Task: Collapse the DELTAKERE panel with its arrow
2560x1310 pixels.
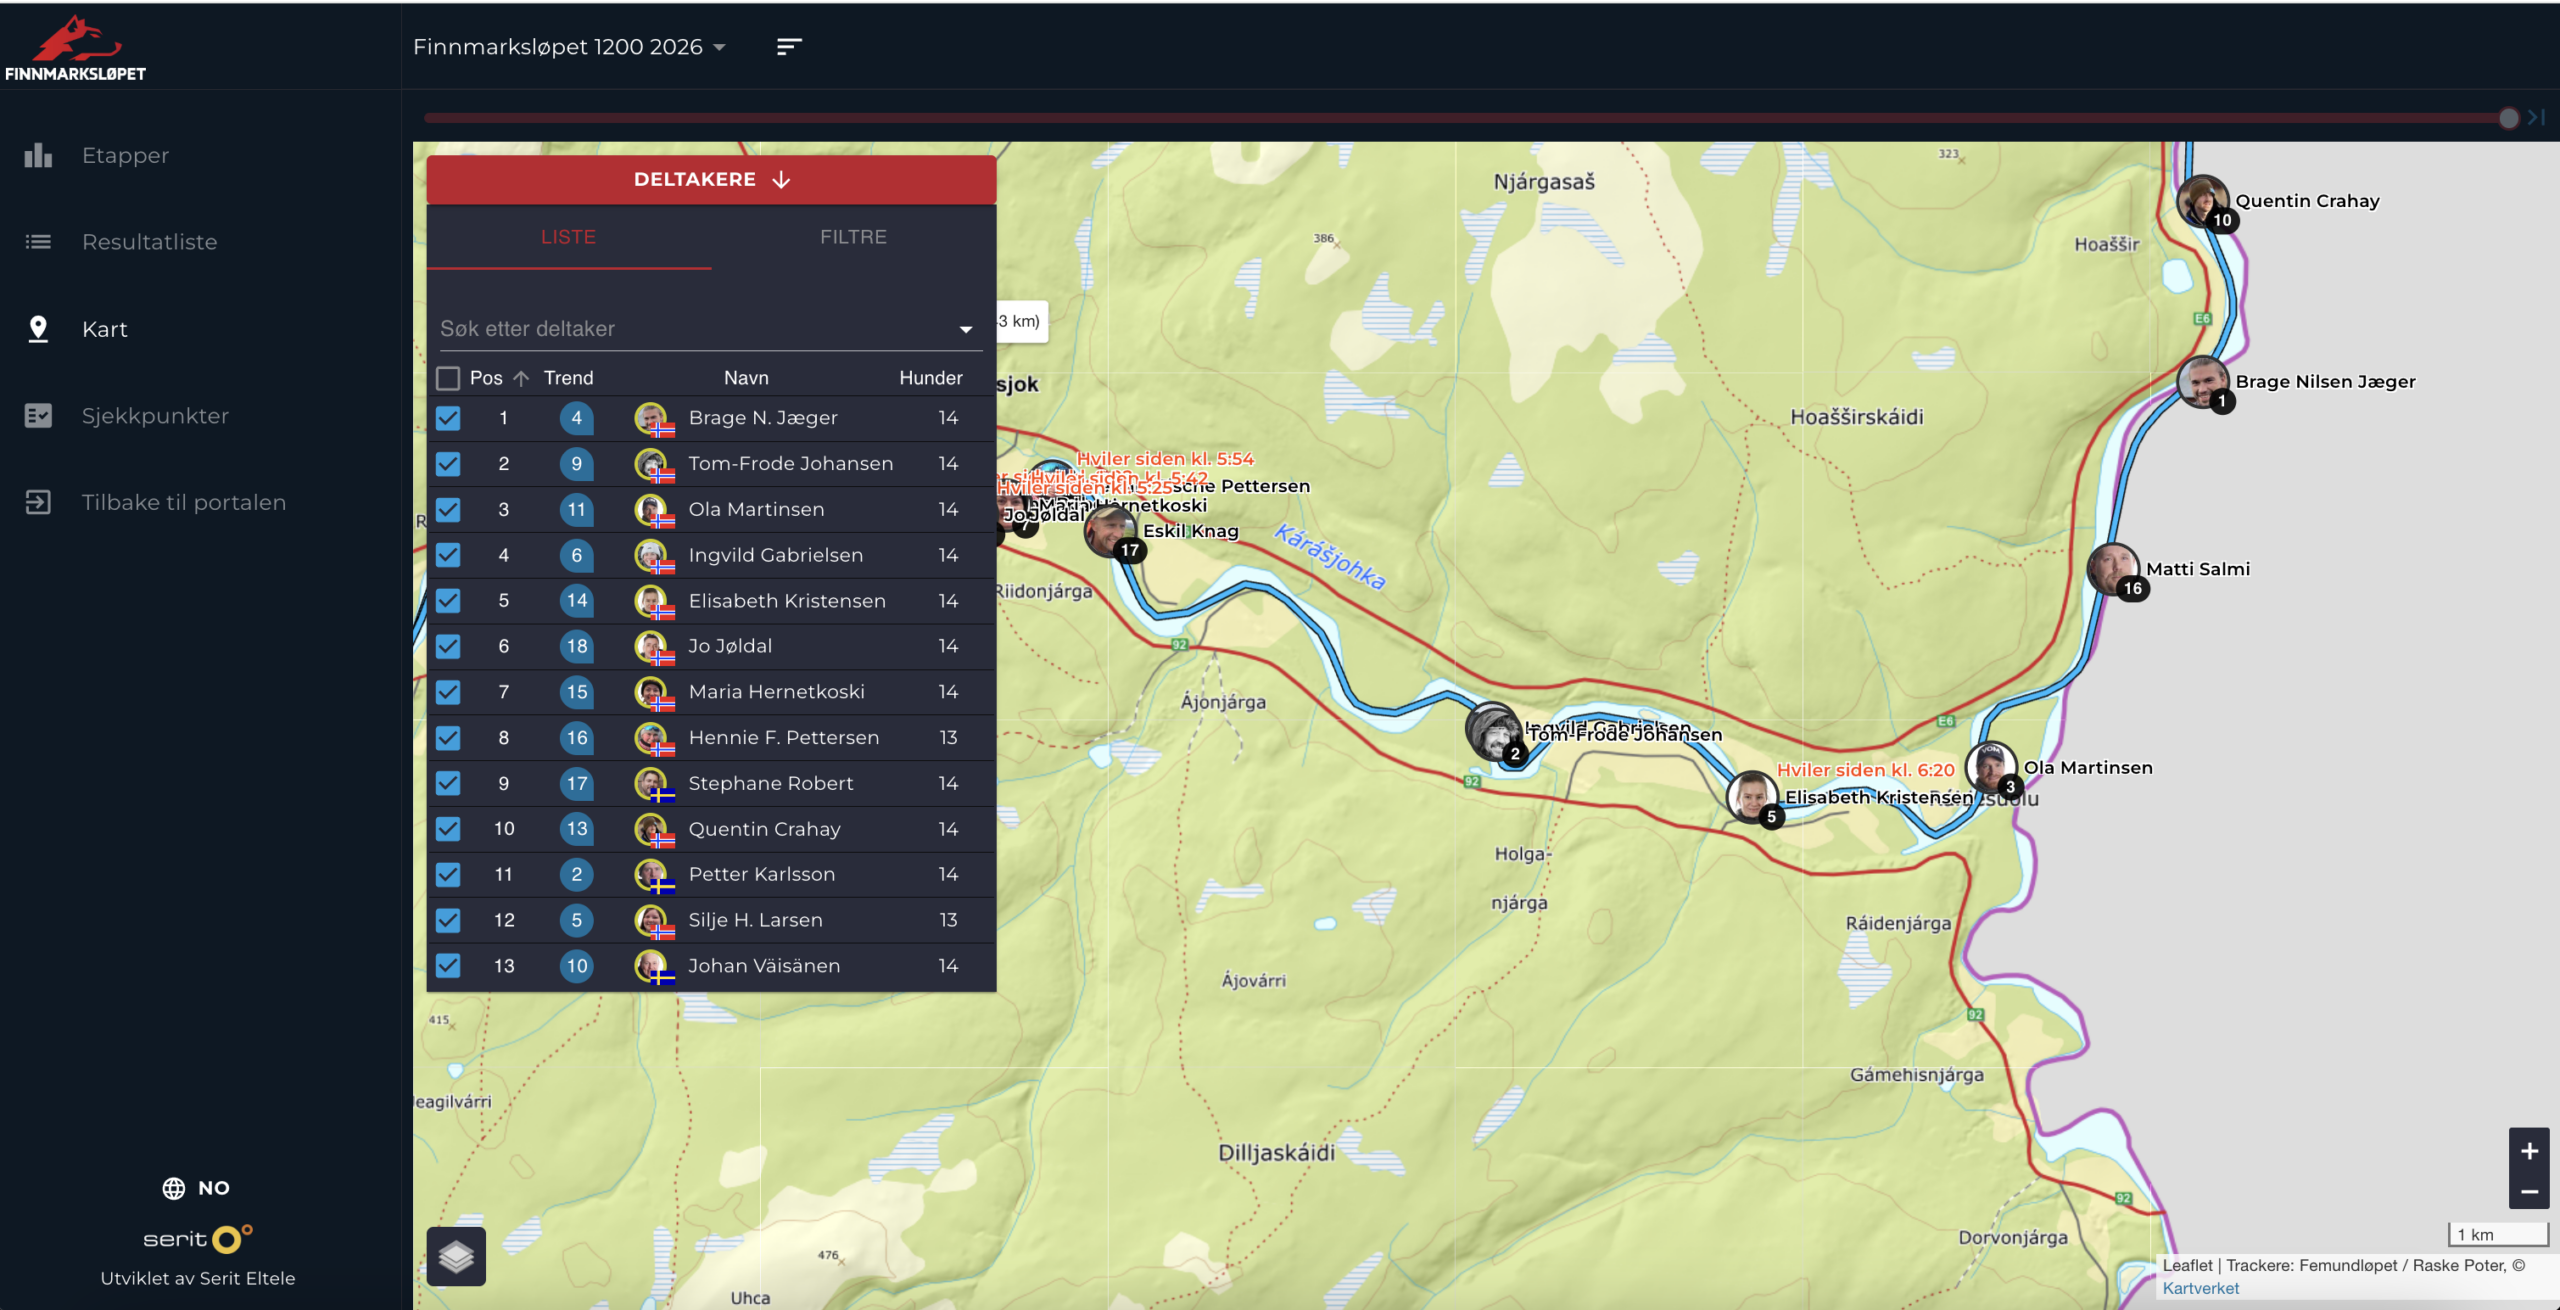Action: pyautogui.click(x=781, y=179)
